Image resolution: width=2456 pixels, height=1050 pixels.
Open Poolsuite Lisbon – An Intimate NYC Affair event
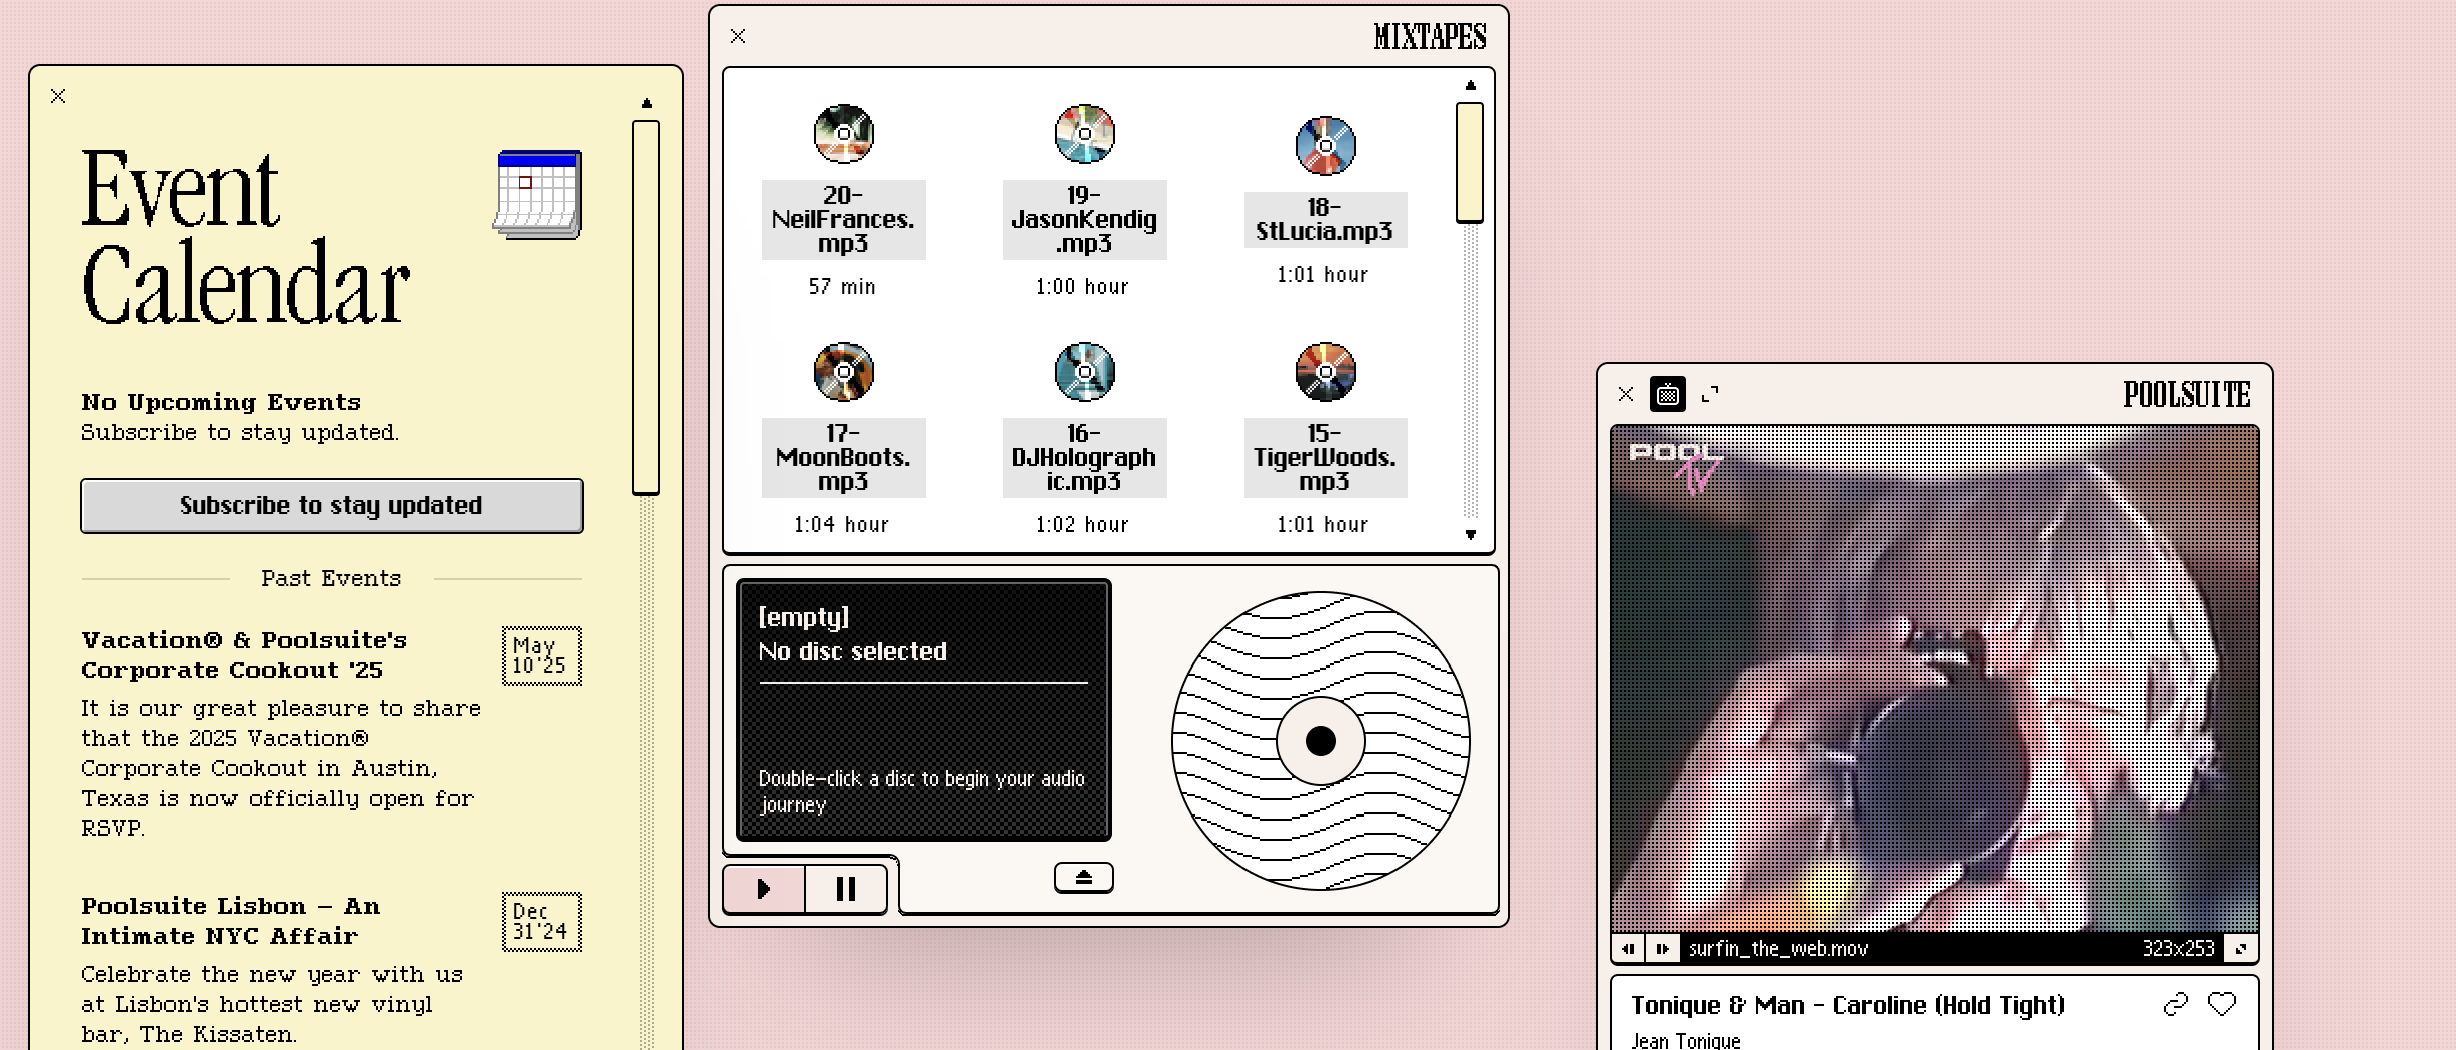tap(231, 921)
